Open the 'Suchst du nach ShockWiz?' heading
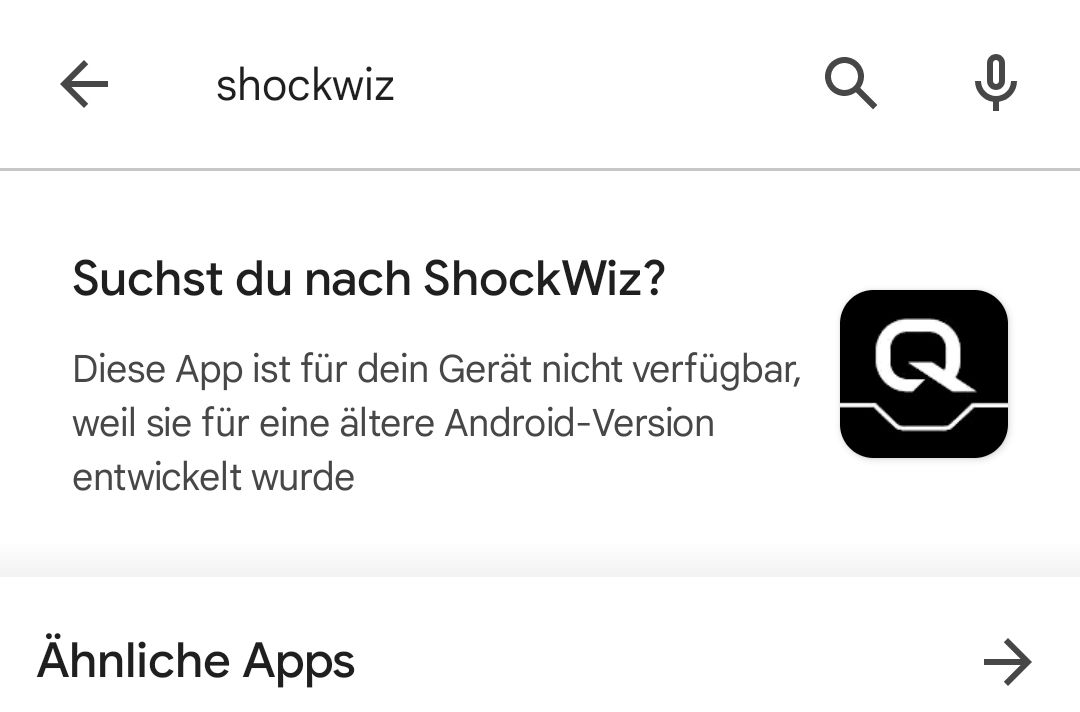 click(369, 278)
